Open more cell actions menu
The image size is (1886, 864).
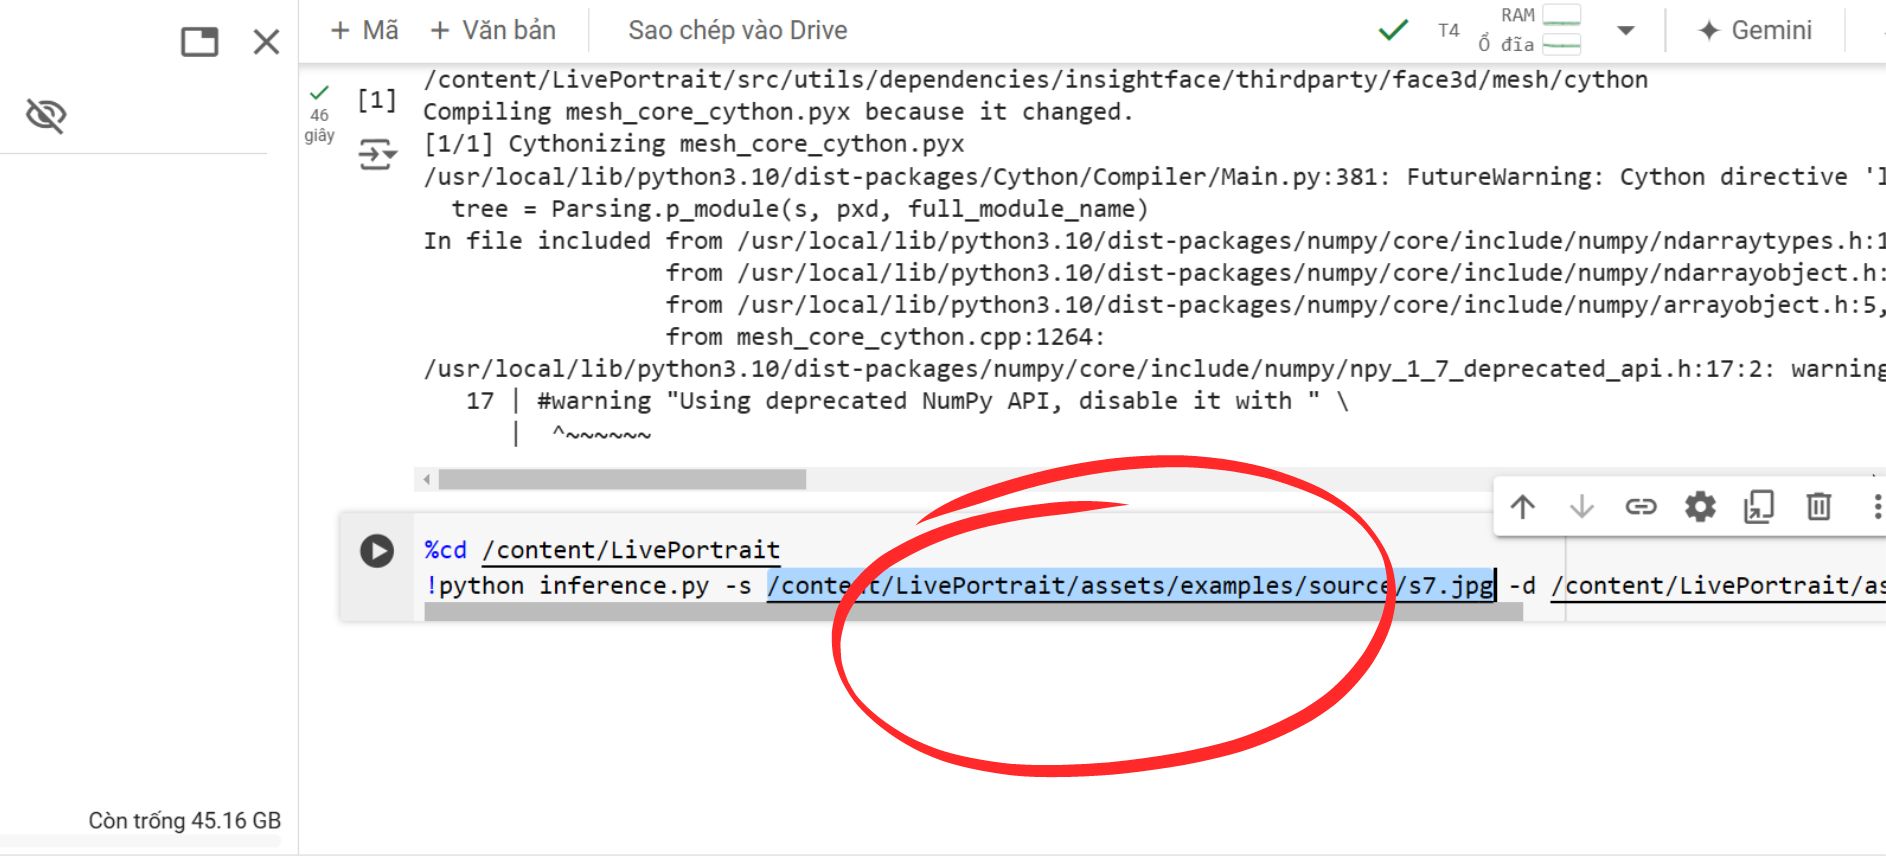[1877, 507]
